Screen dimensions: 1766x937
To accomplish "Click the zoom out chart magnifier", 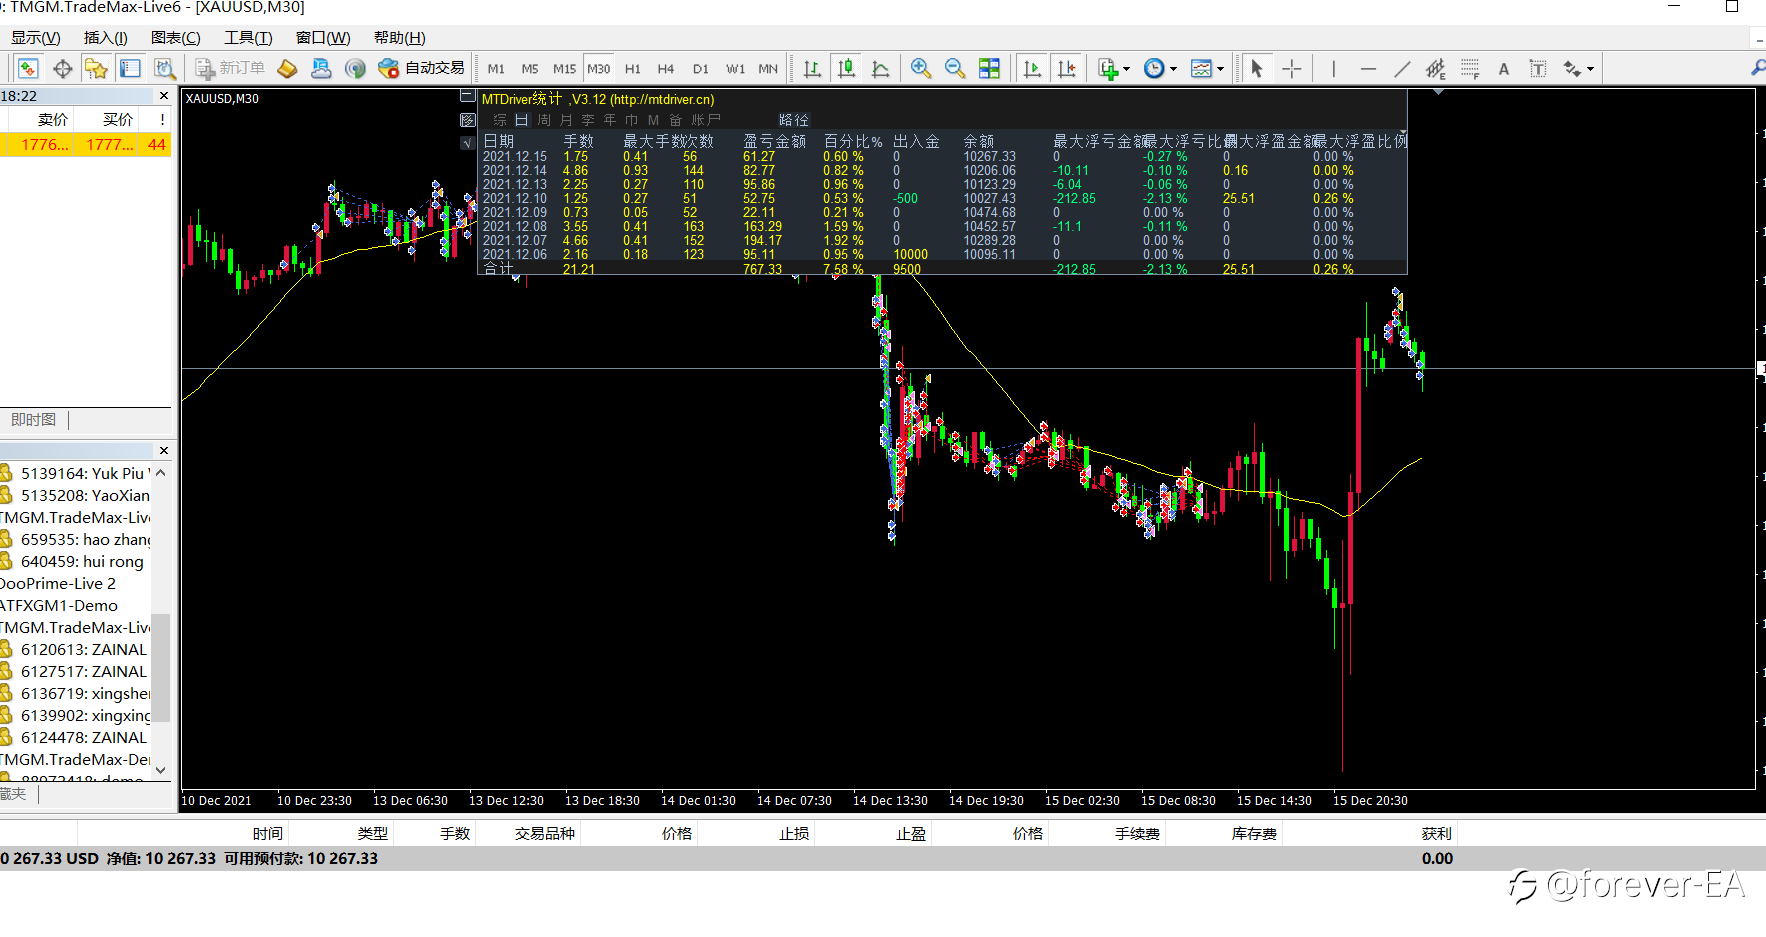I will [955, 68].
